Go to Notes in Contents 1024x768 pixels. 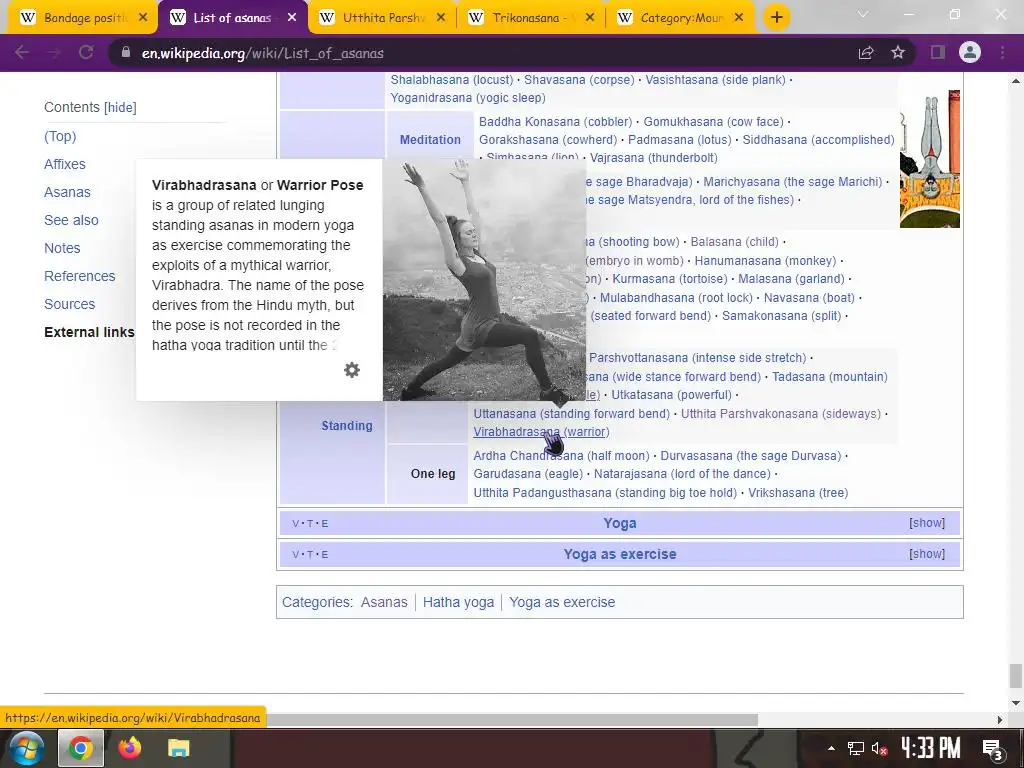pos(62,248)
